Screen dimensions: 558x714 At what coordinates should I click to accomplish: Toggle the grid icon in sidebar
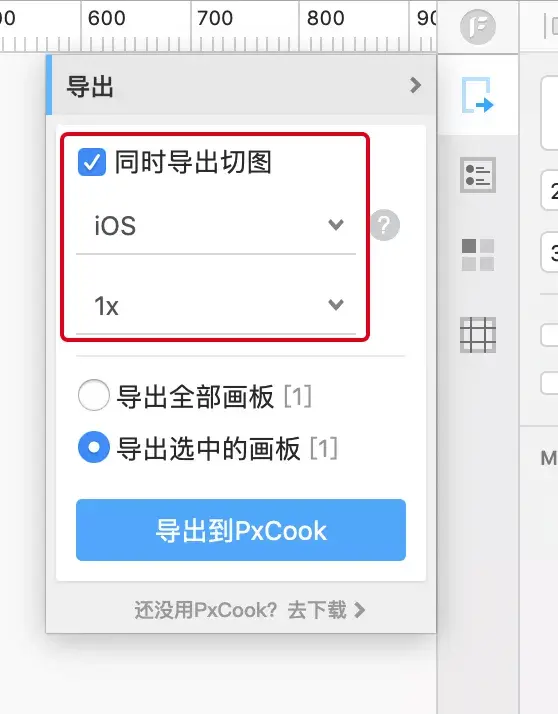click(478, 335)
